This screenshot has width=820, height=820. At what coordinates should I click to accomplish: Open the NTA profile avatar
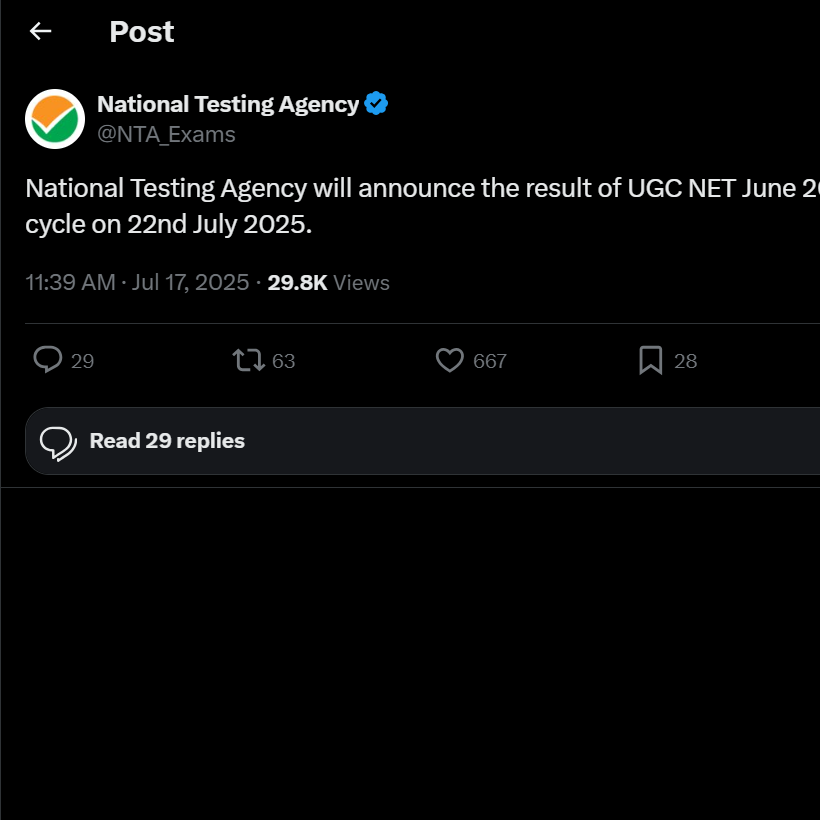(55, 119)
